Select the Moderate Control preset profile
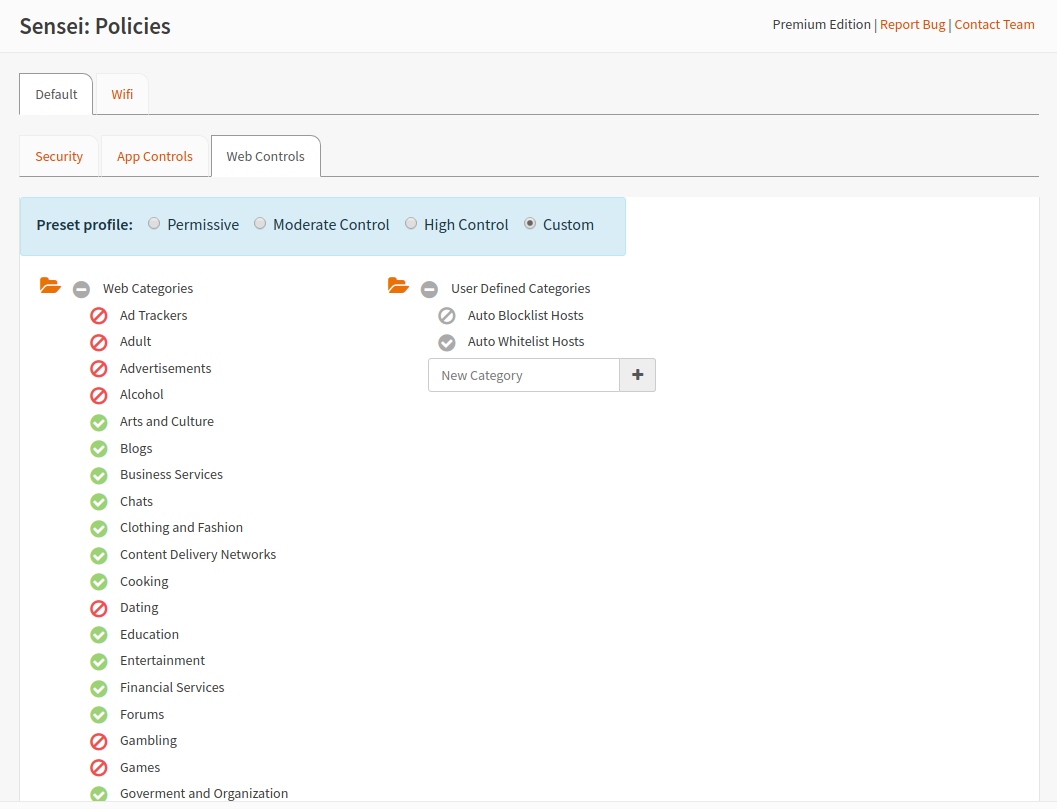The width and height of the screenshot is (1057, 809). click(260, 223)
